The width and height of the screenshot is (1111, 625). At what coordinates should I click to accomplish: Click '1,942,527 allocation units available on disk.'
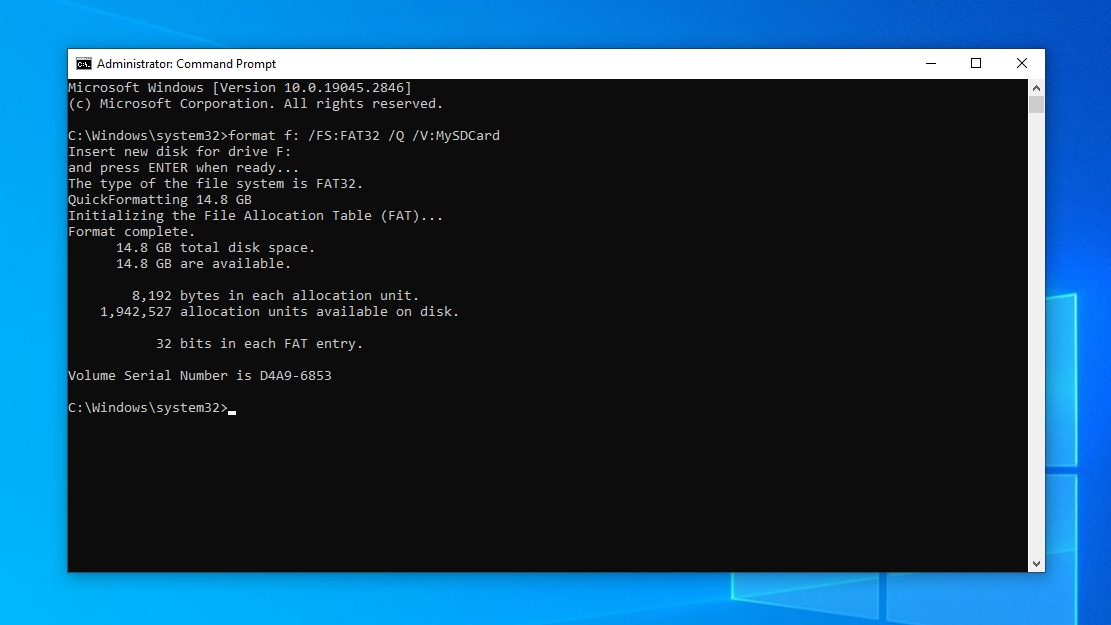click(279, 312)
